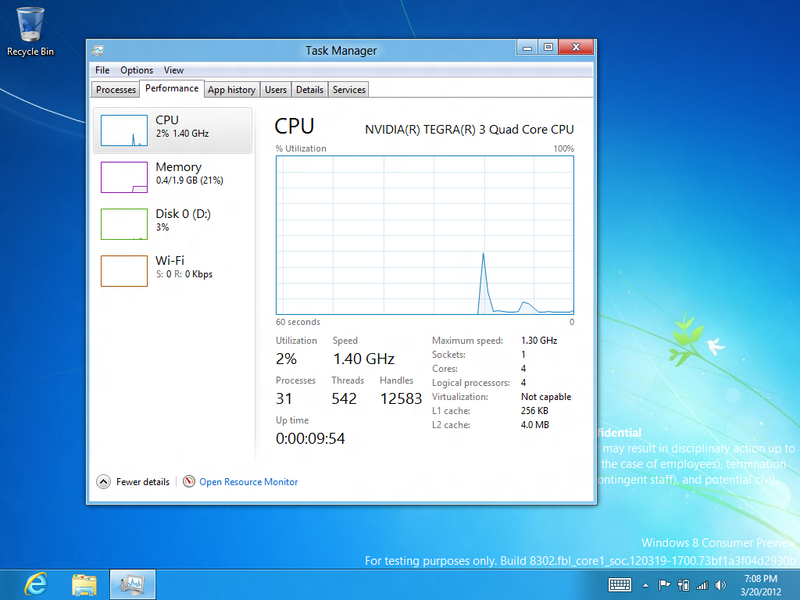800x600 pixels.
Task: Collapse view with Fewer details arrow
Action: pos(104,482)
